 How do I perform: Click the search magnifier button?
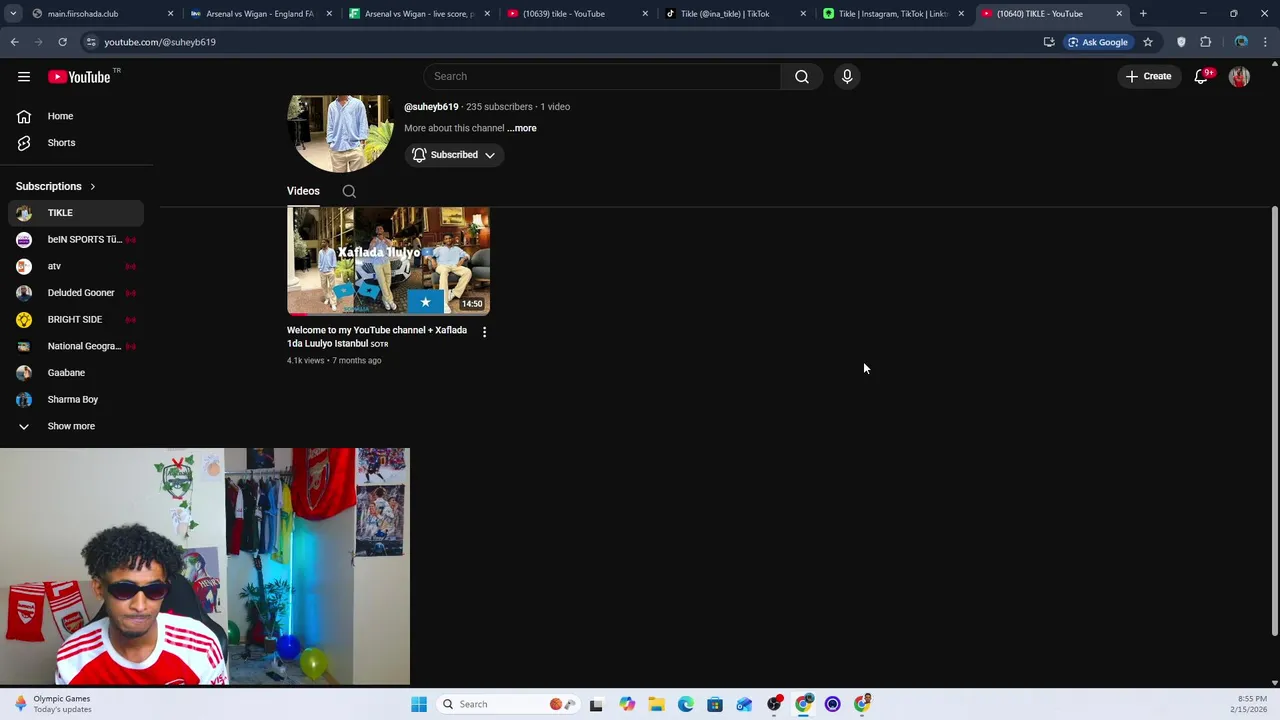click(x=802, y=76)
